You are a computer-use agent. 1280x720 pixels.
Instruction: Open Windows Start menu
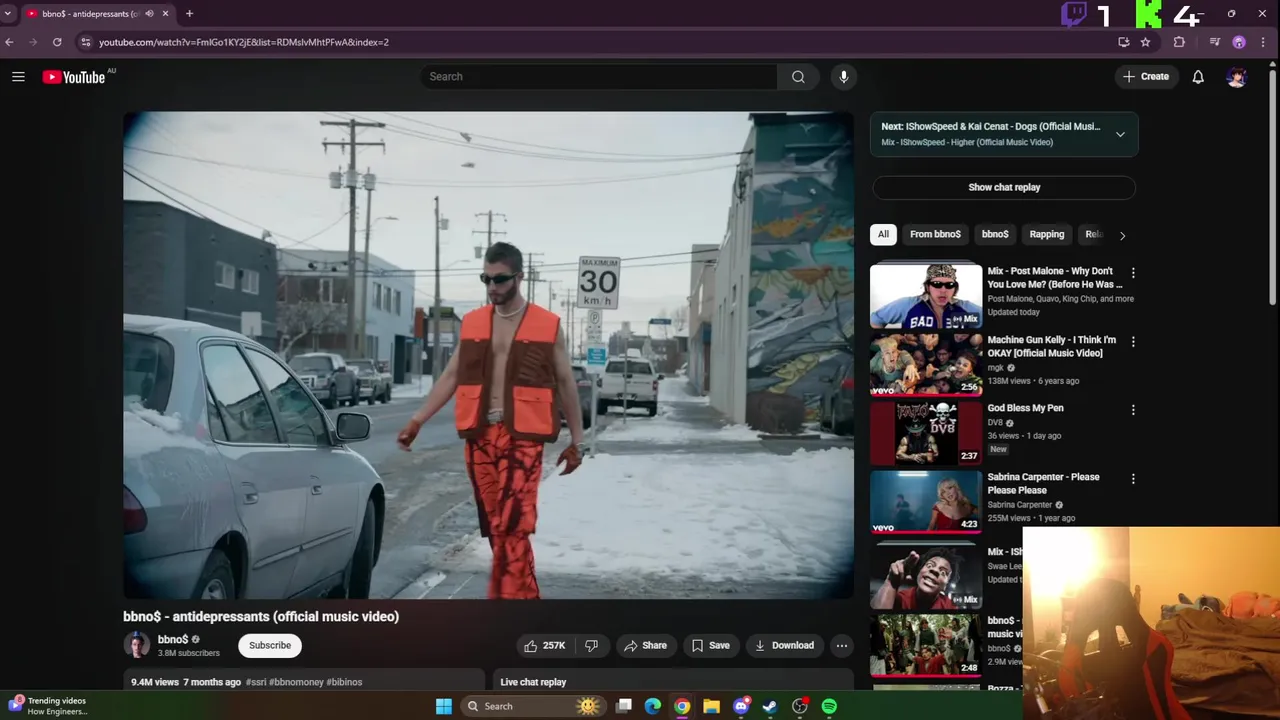(x=444, y=706)
